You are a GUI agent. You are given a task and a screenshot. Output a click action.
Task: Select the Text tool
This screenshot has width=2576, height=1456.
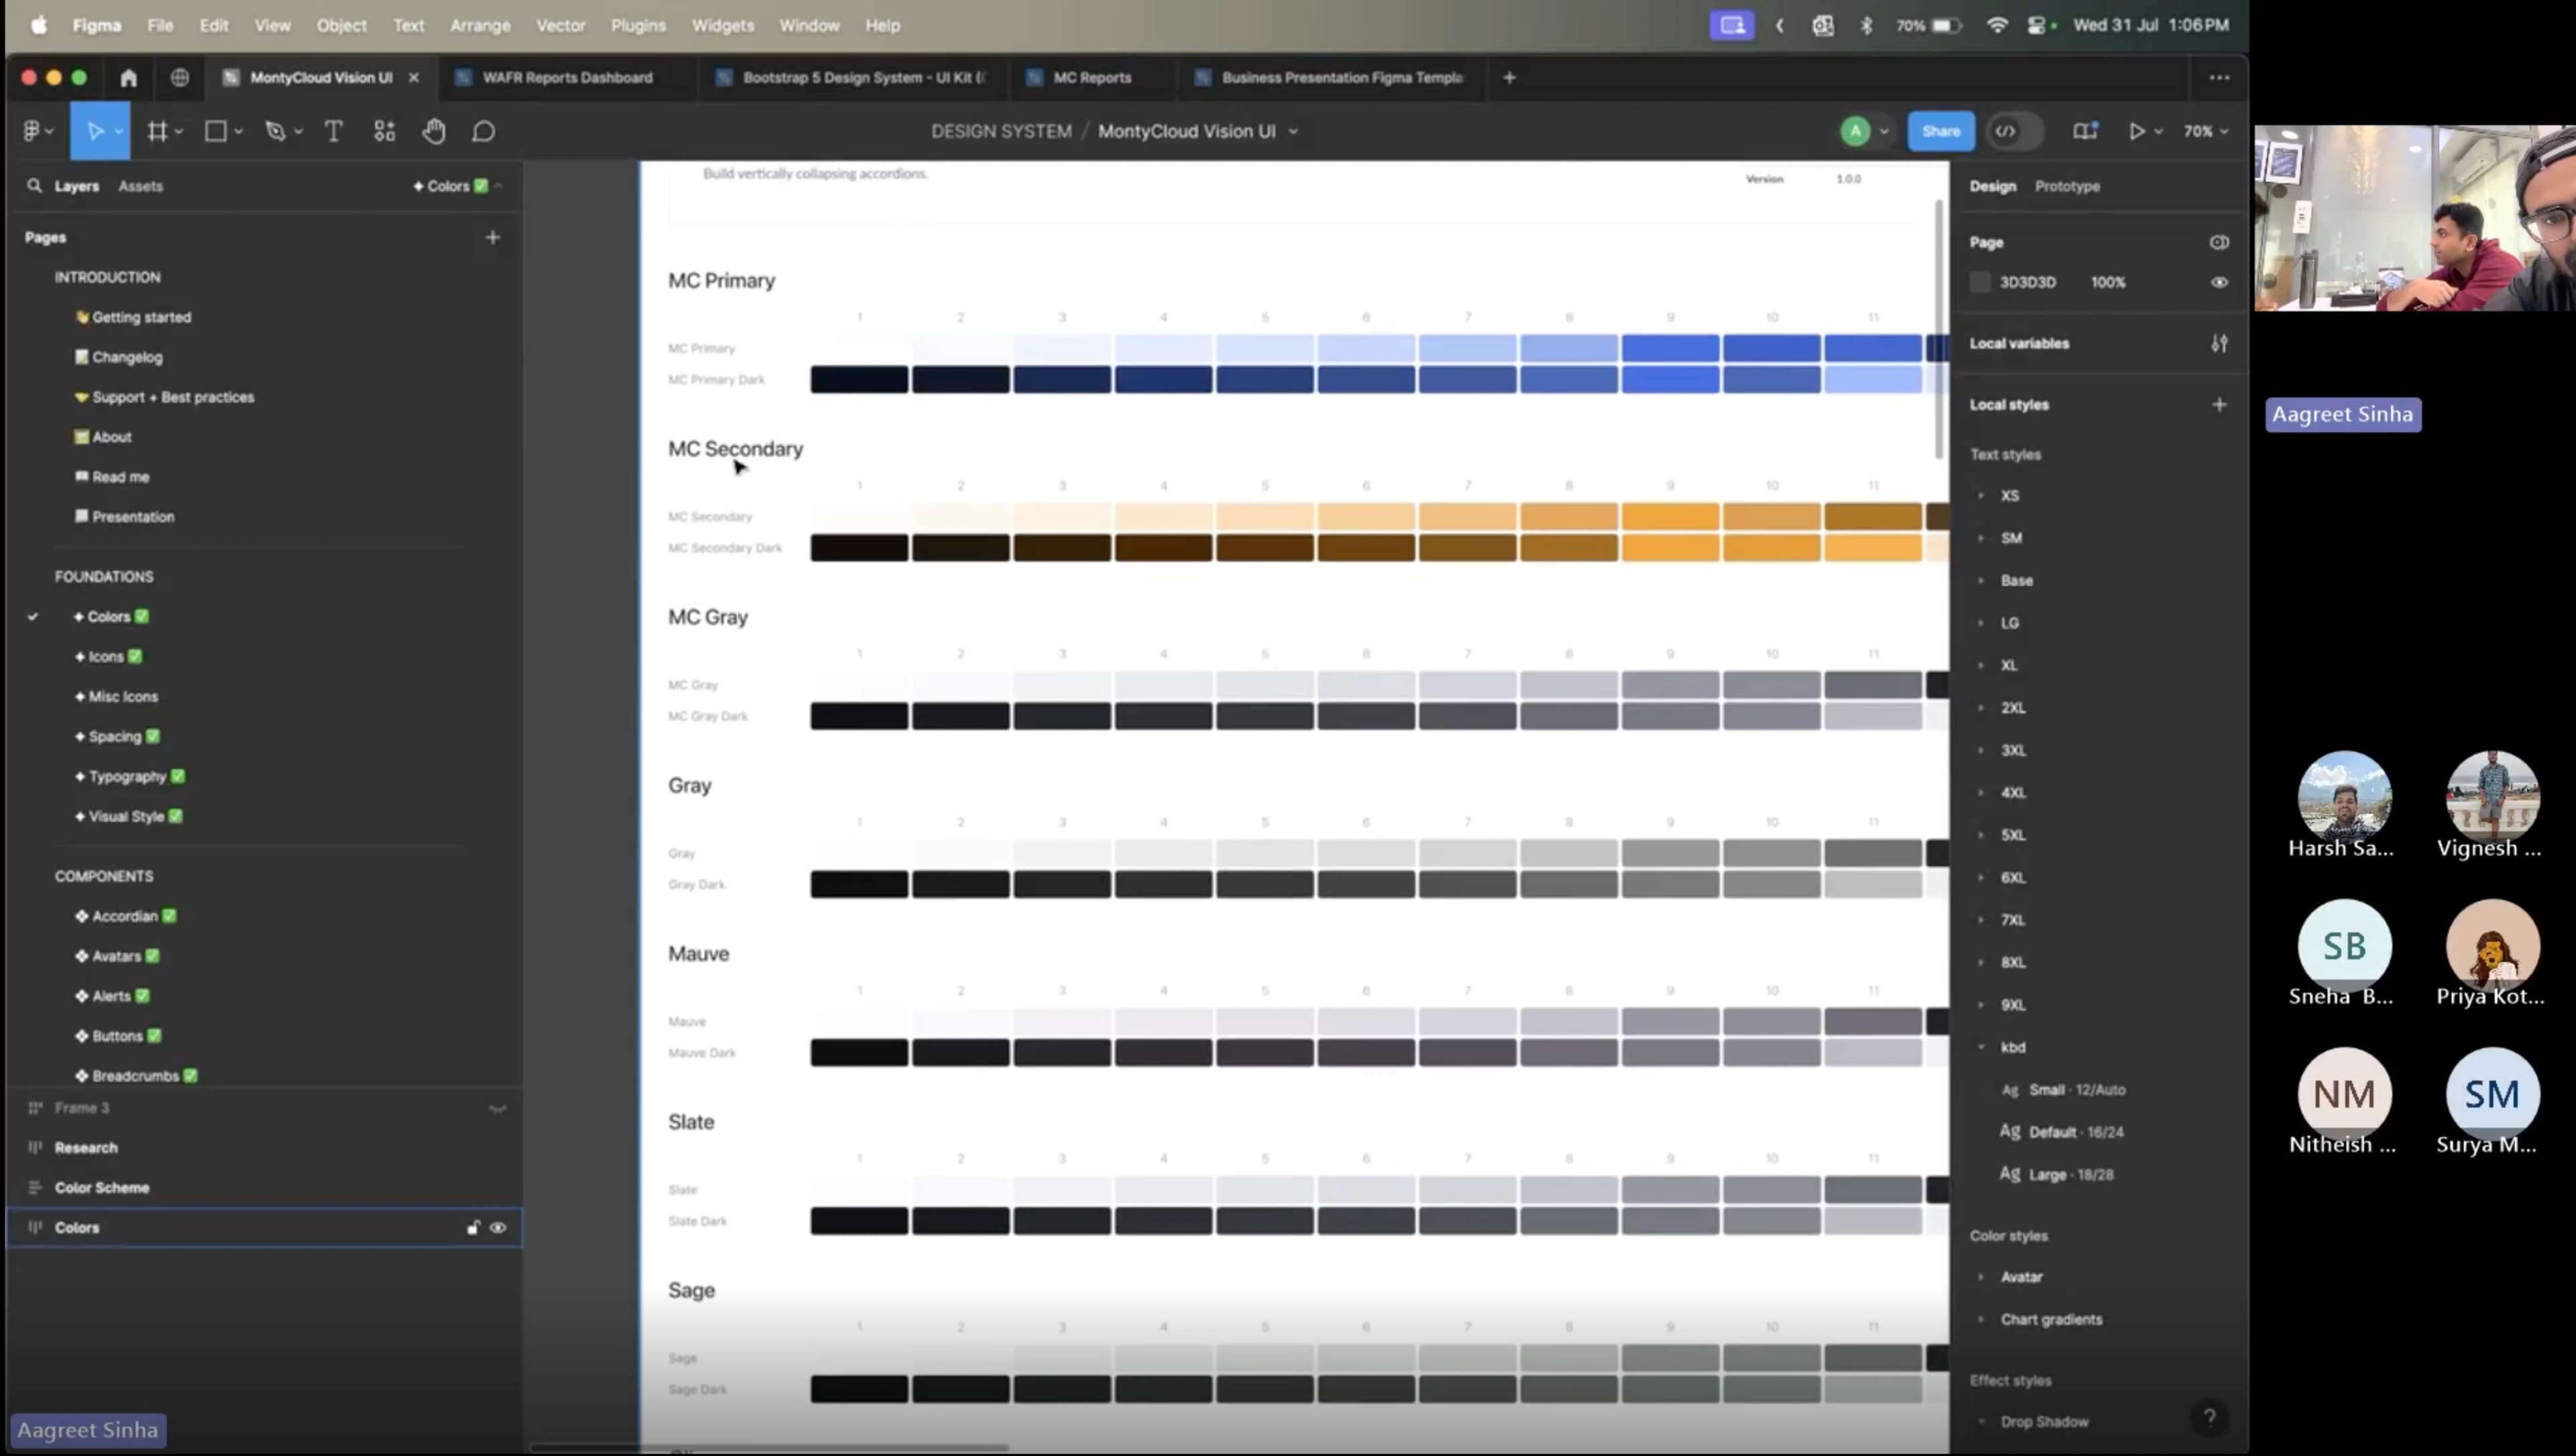333,131
